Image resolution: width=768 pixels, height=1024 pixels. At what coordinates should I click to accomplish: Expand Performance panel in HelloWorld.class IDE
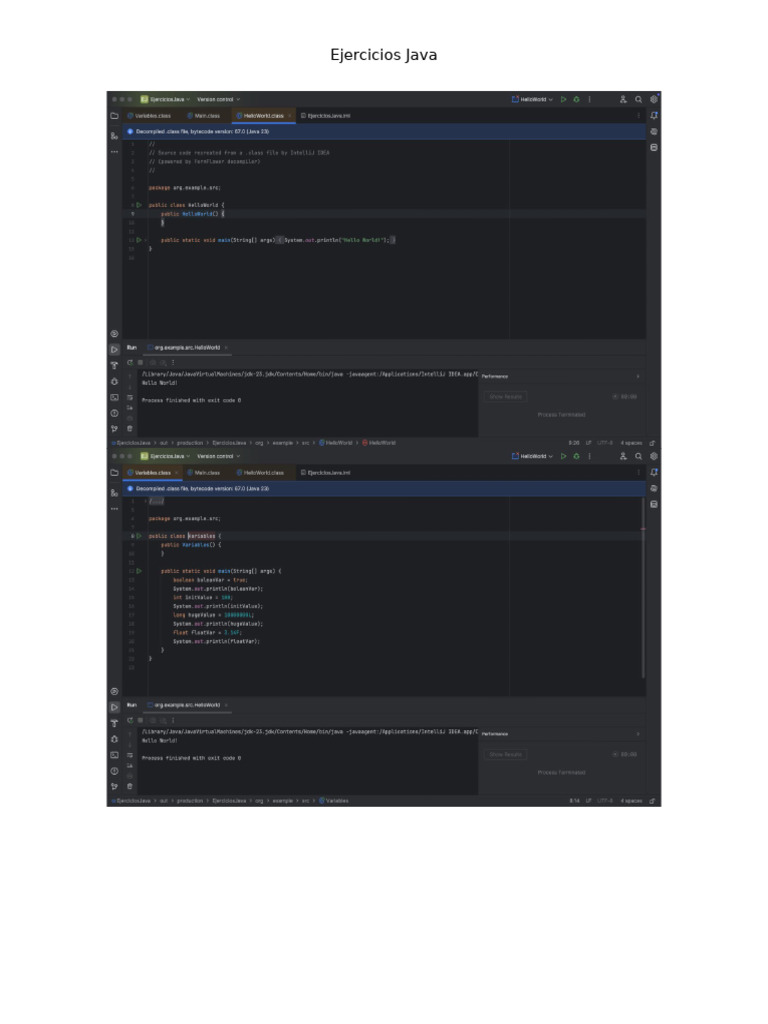tap(638, 376)
